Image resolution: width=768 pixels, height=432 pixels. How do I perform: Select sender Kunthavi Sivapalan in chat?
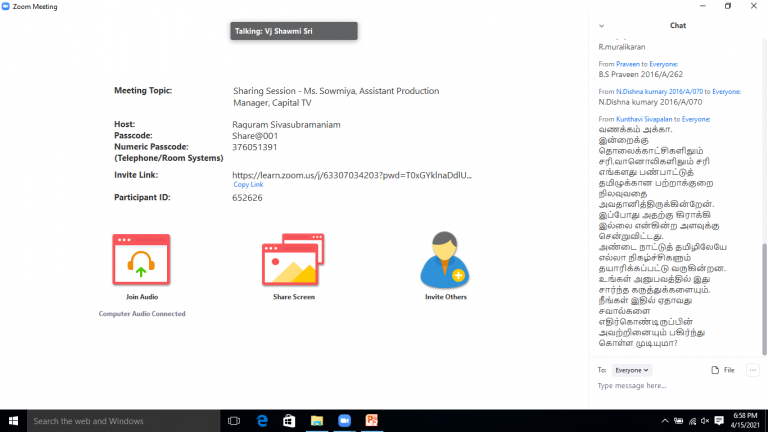pos(644,119)
